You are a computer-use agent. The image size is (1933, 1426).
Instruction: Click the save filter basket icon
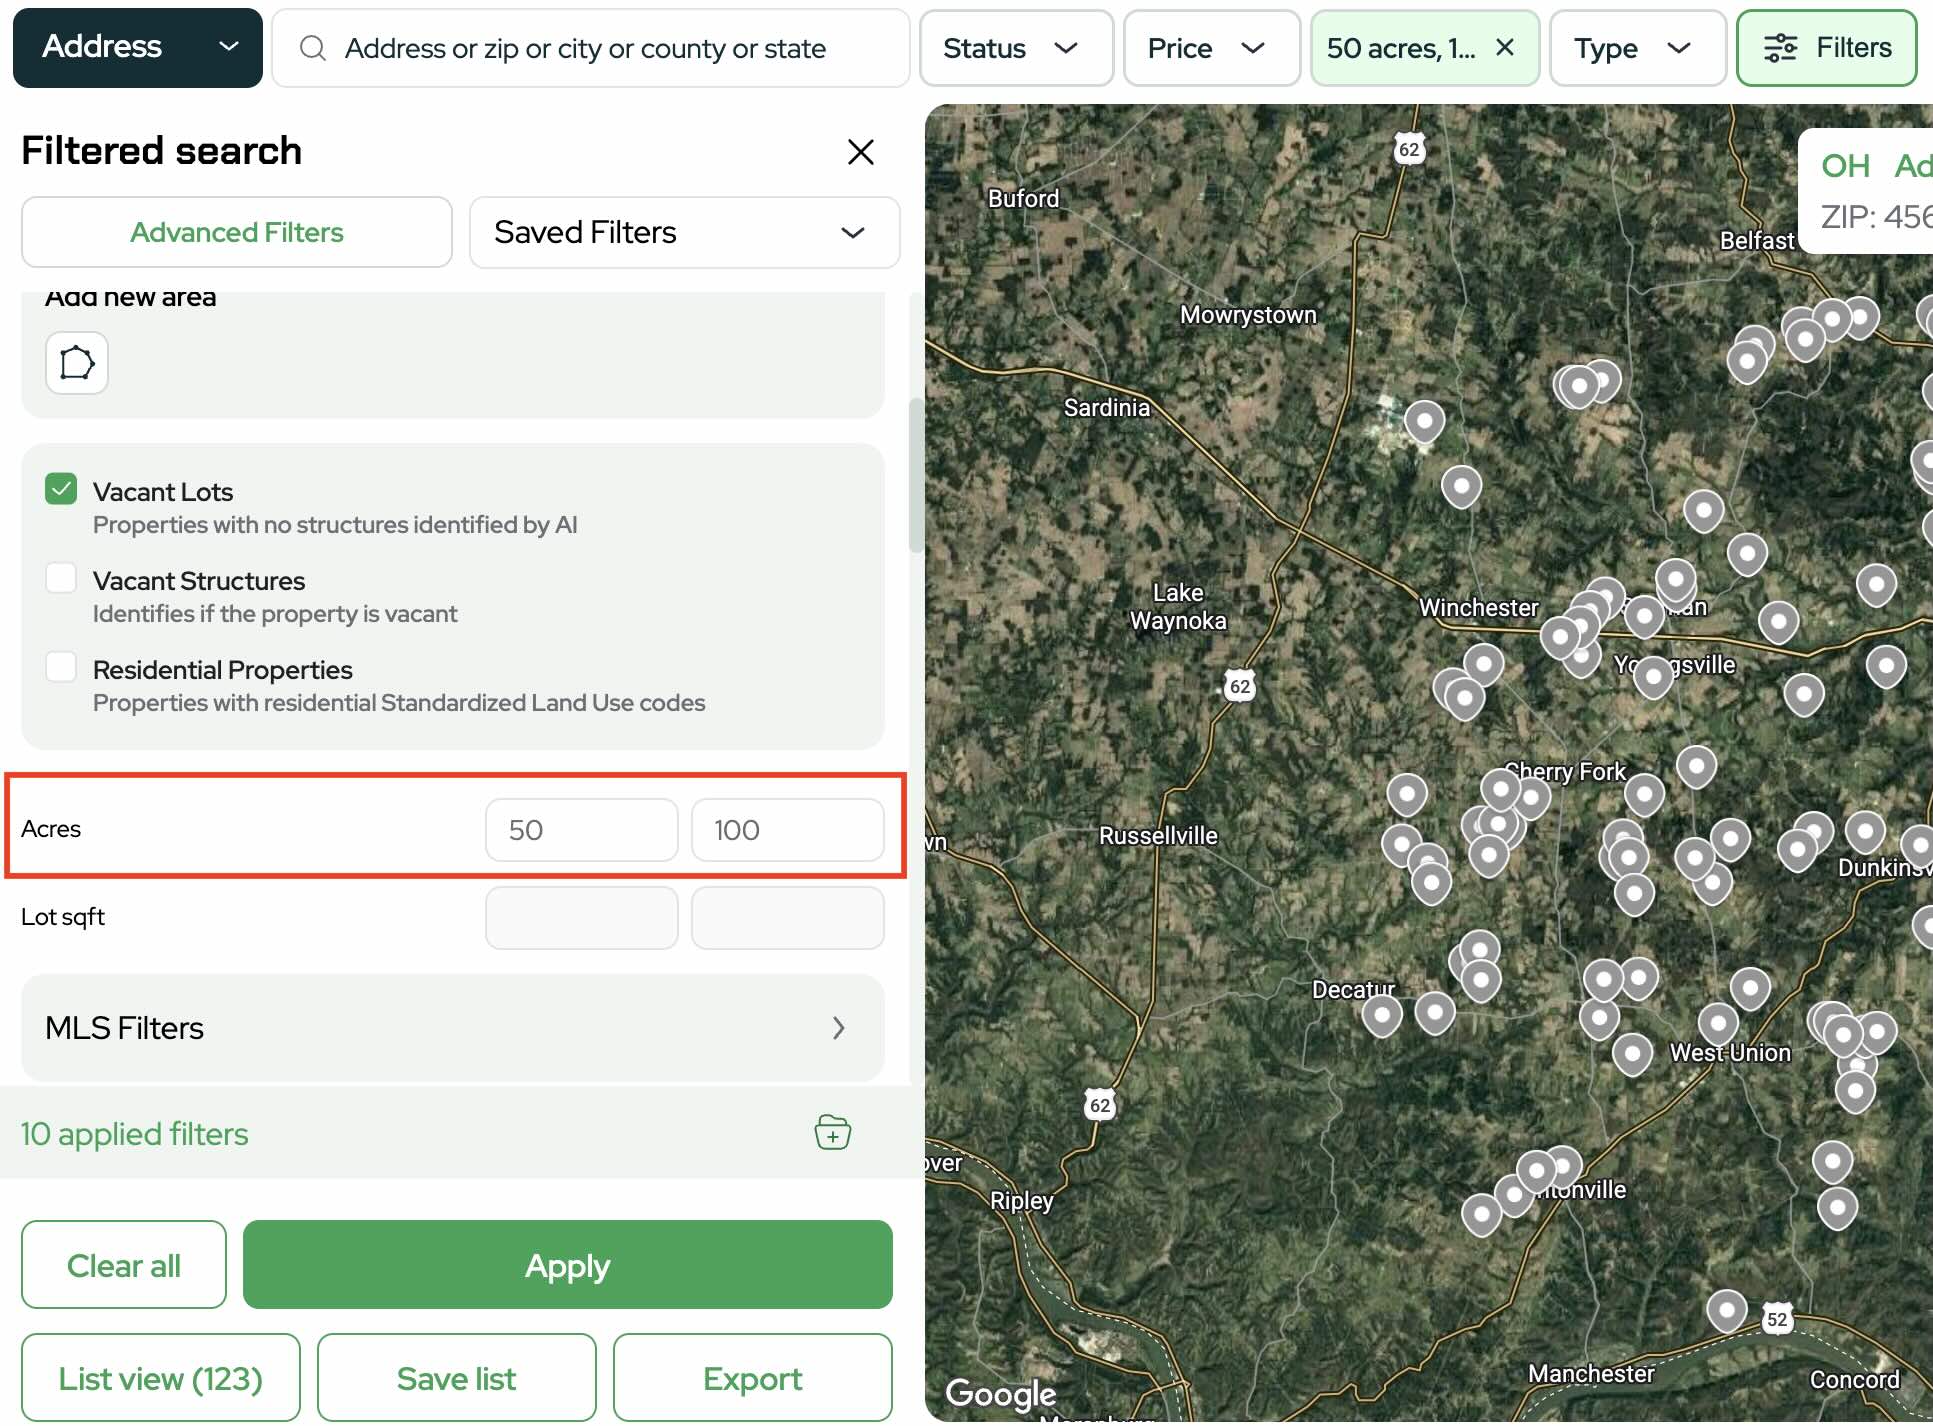pyautogui.click(x=832, y=1132)
